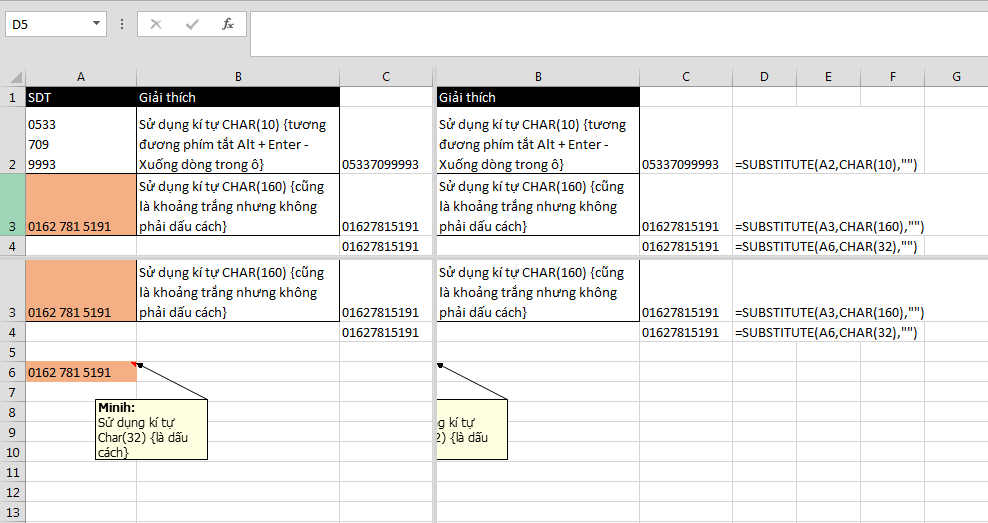Open the Name Box dropdown arrow

click(96, 24)
